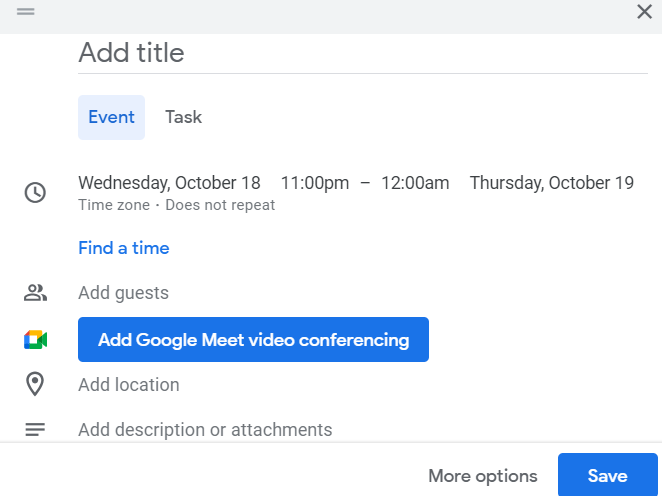
Task: Change start date Wednesday, October 18
Action: [169, 183]
